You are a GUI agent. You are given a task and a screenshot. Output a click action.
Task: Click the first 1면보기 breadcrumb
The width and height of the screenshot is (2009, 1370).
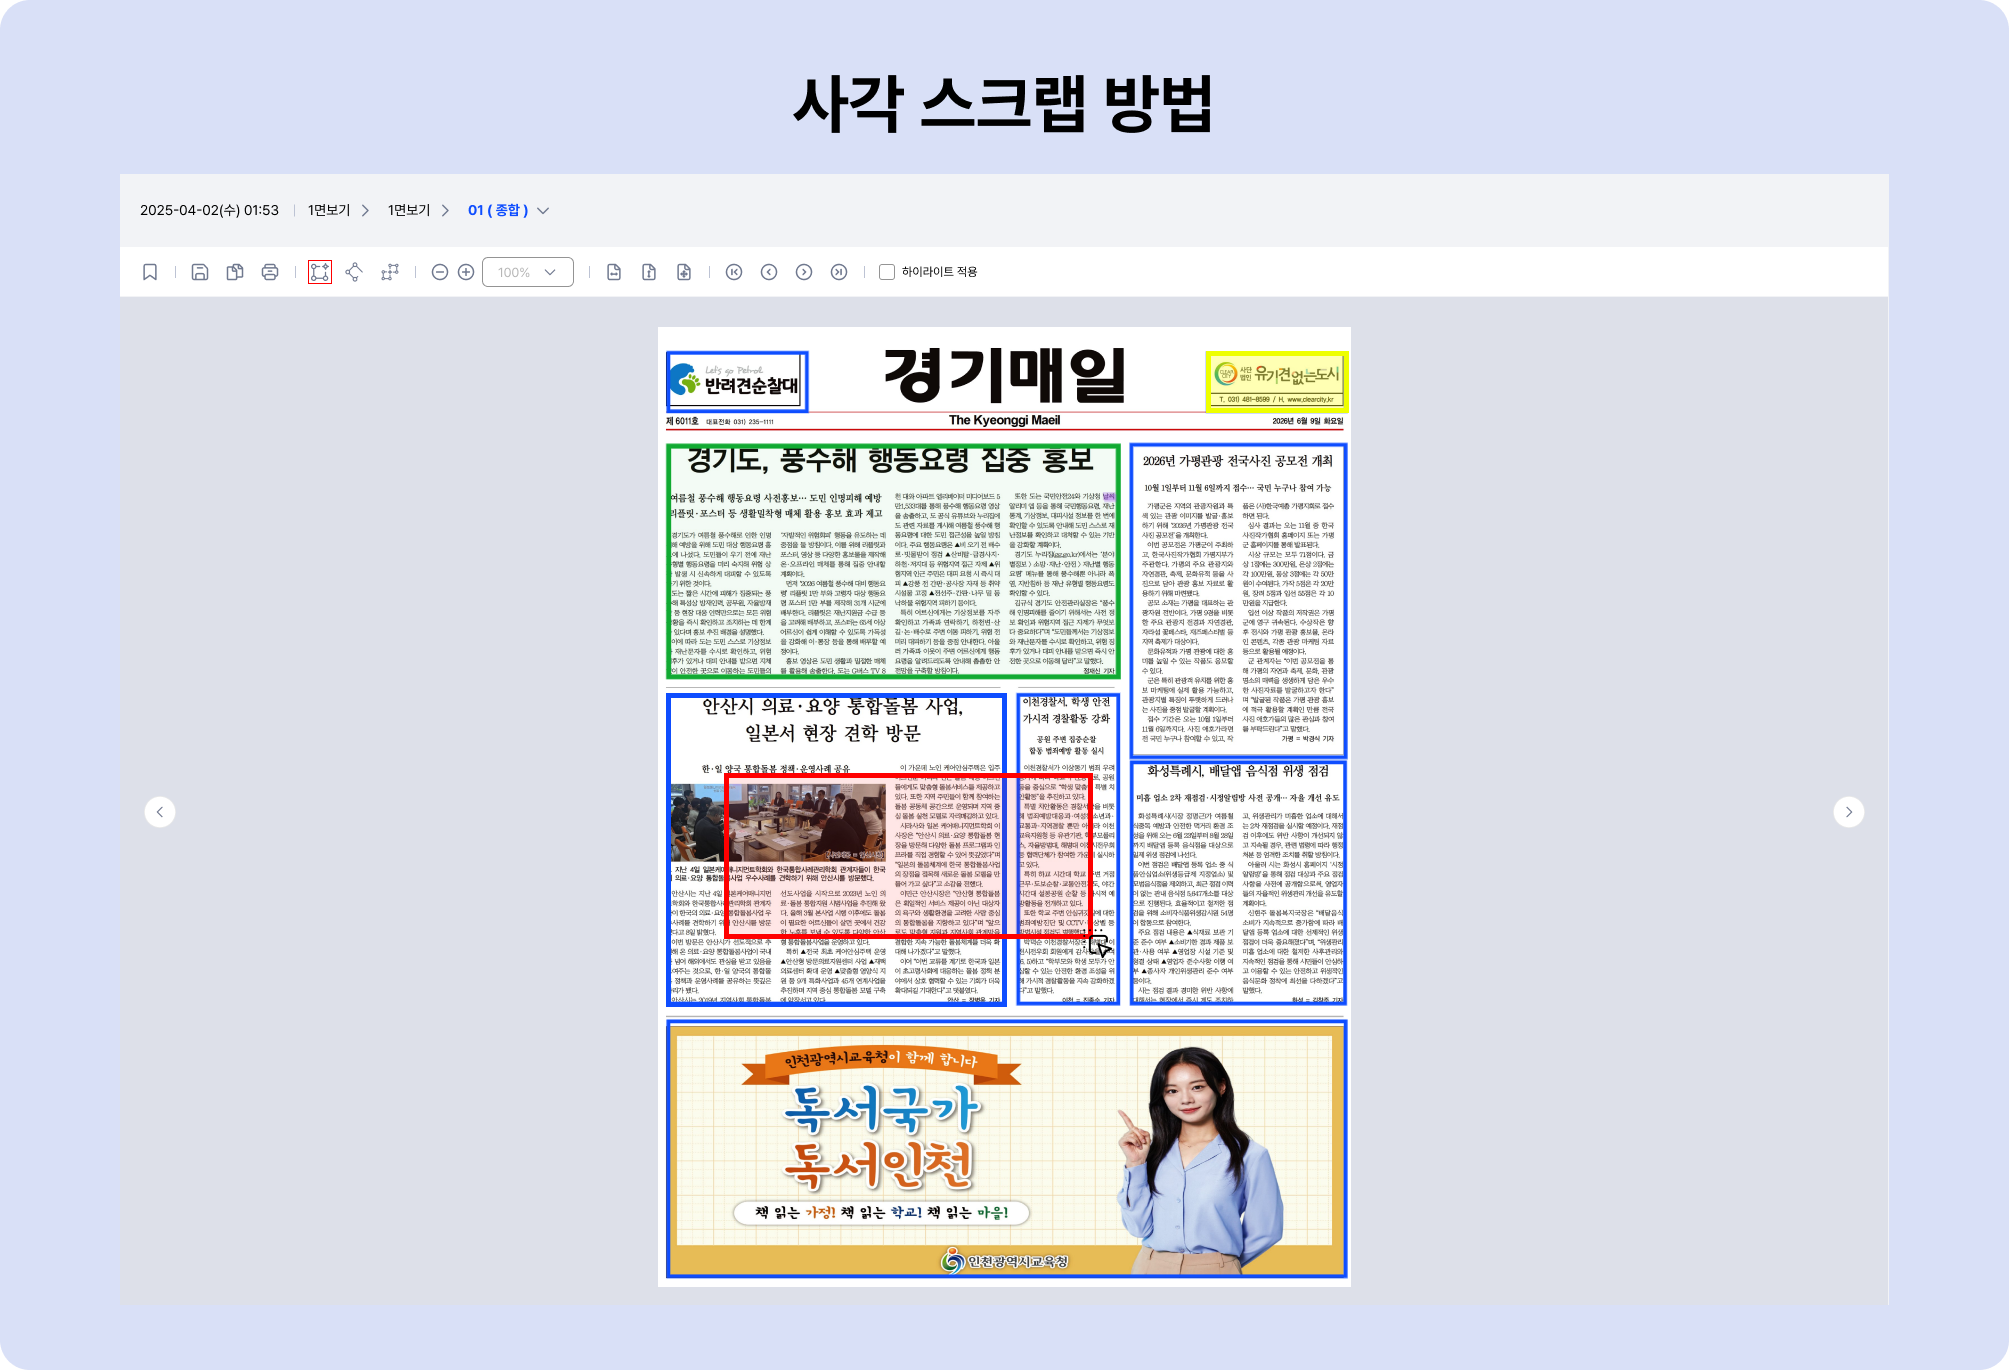(329, 211)
